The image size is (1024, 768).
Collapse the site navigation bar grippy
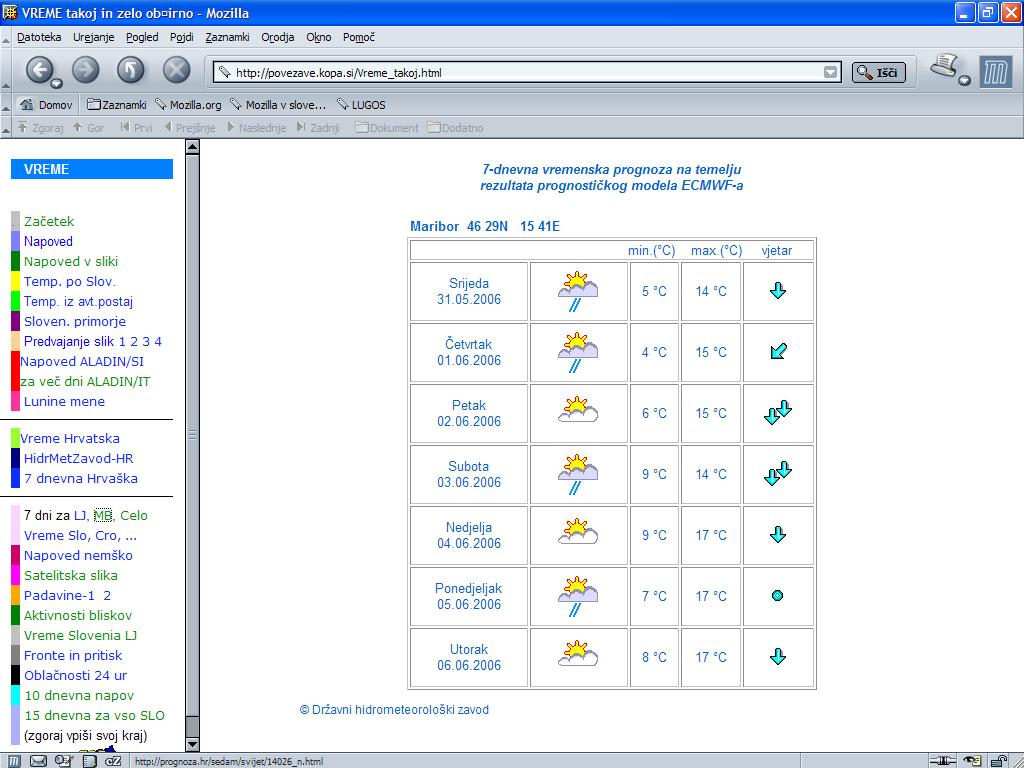coord(6,127)
